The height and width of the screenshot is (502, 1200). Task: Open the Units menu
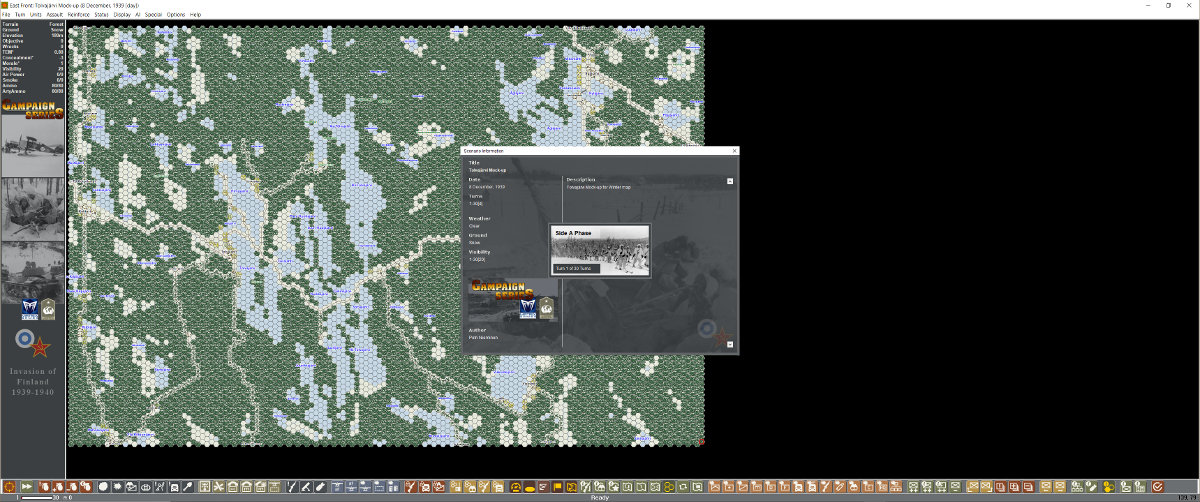(36, 15)
